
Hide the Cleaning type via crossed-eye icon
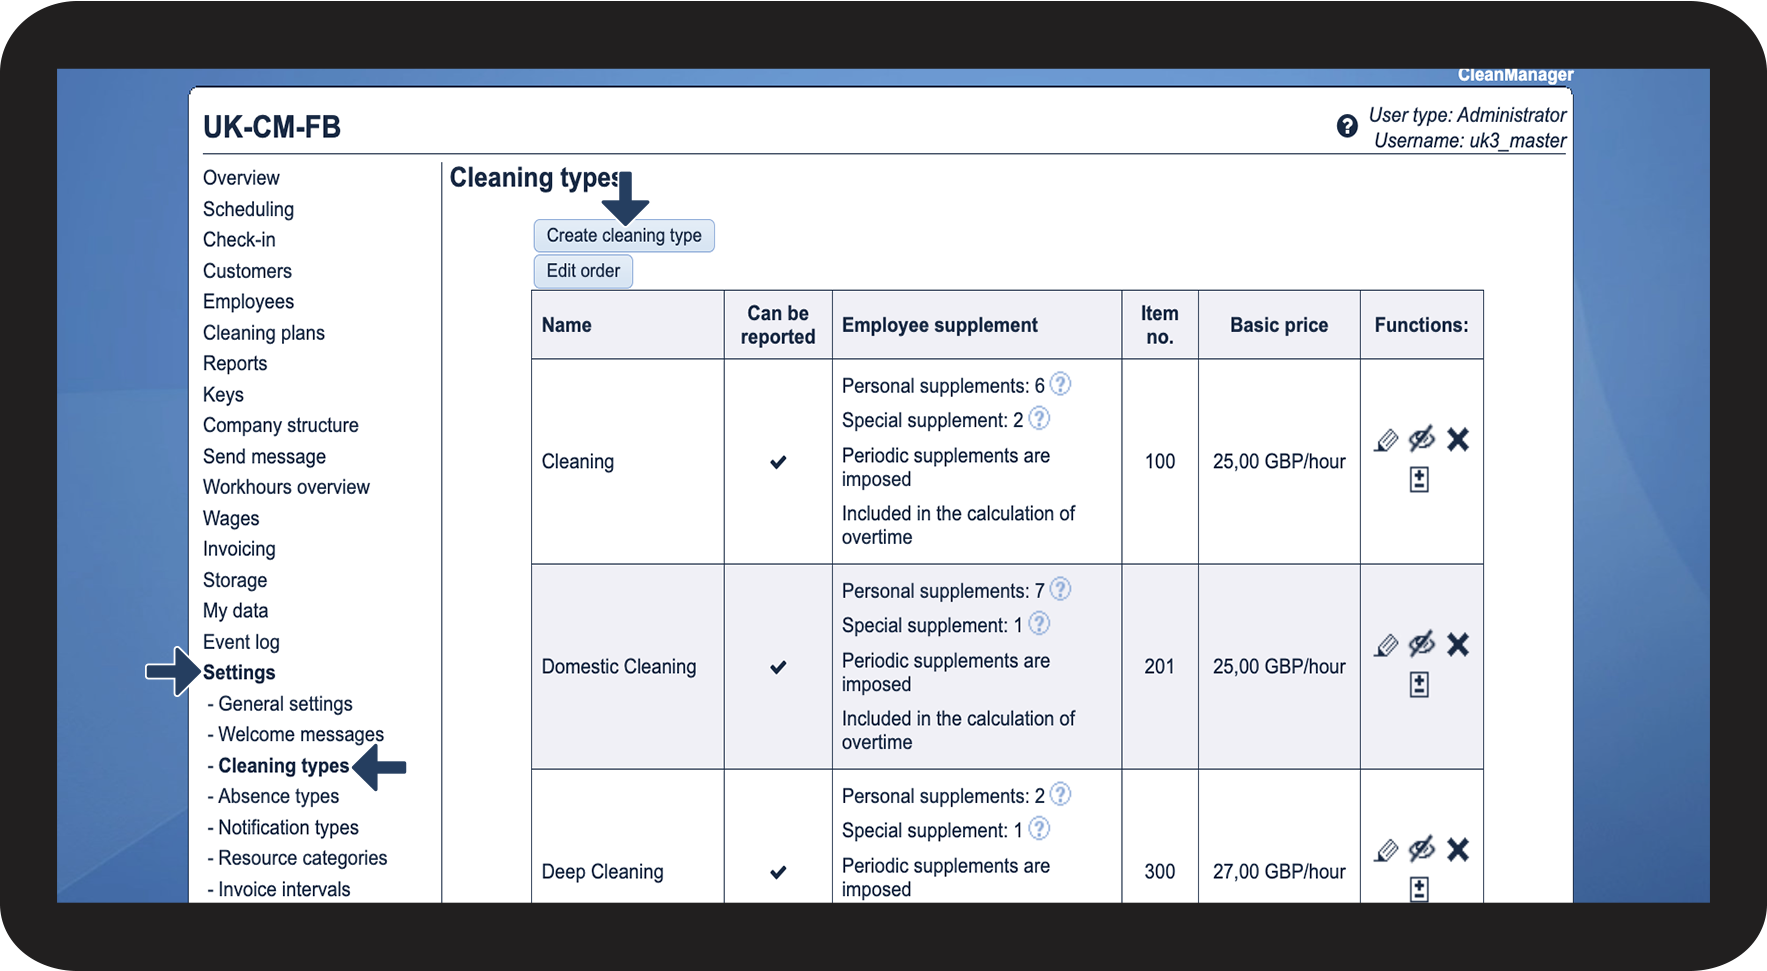coord(1421,439)
